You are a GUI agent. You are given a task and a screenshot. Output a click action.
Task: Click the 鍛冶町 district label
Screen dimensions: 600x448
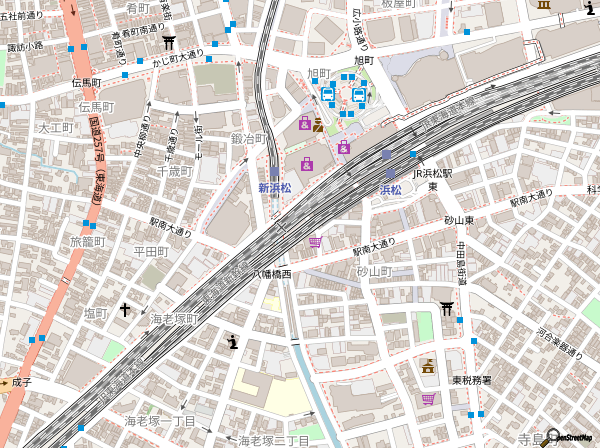click(x=249, y=139)
